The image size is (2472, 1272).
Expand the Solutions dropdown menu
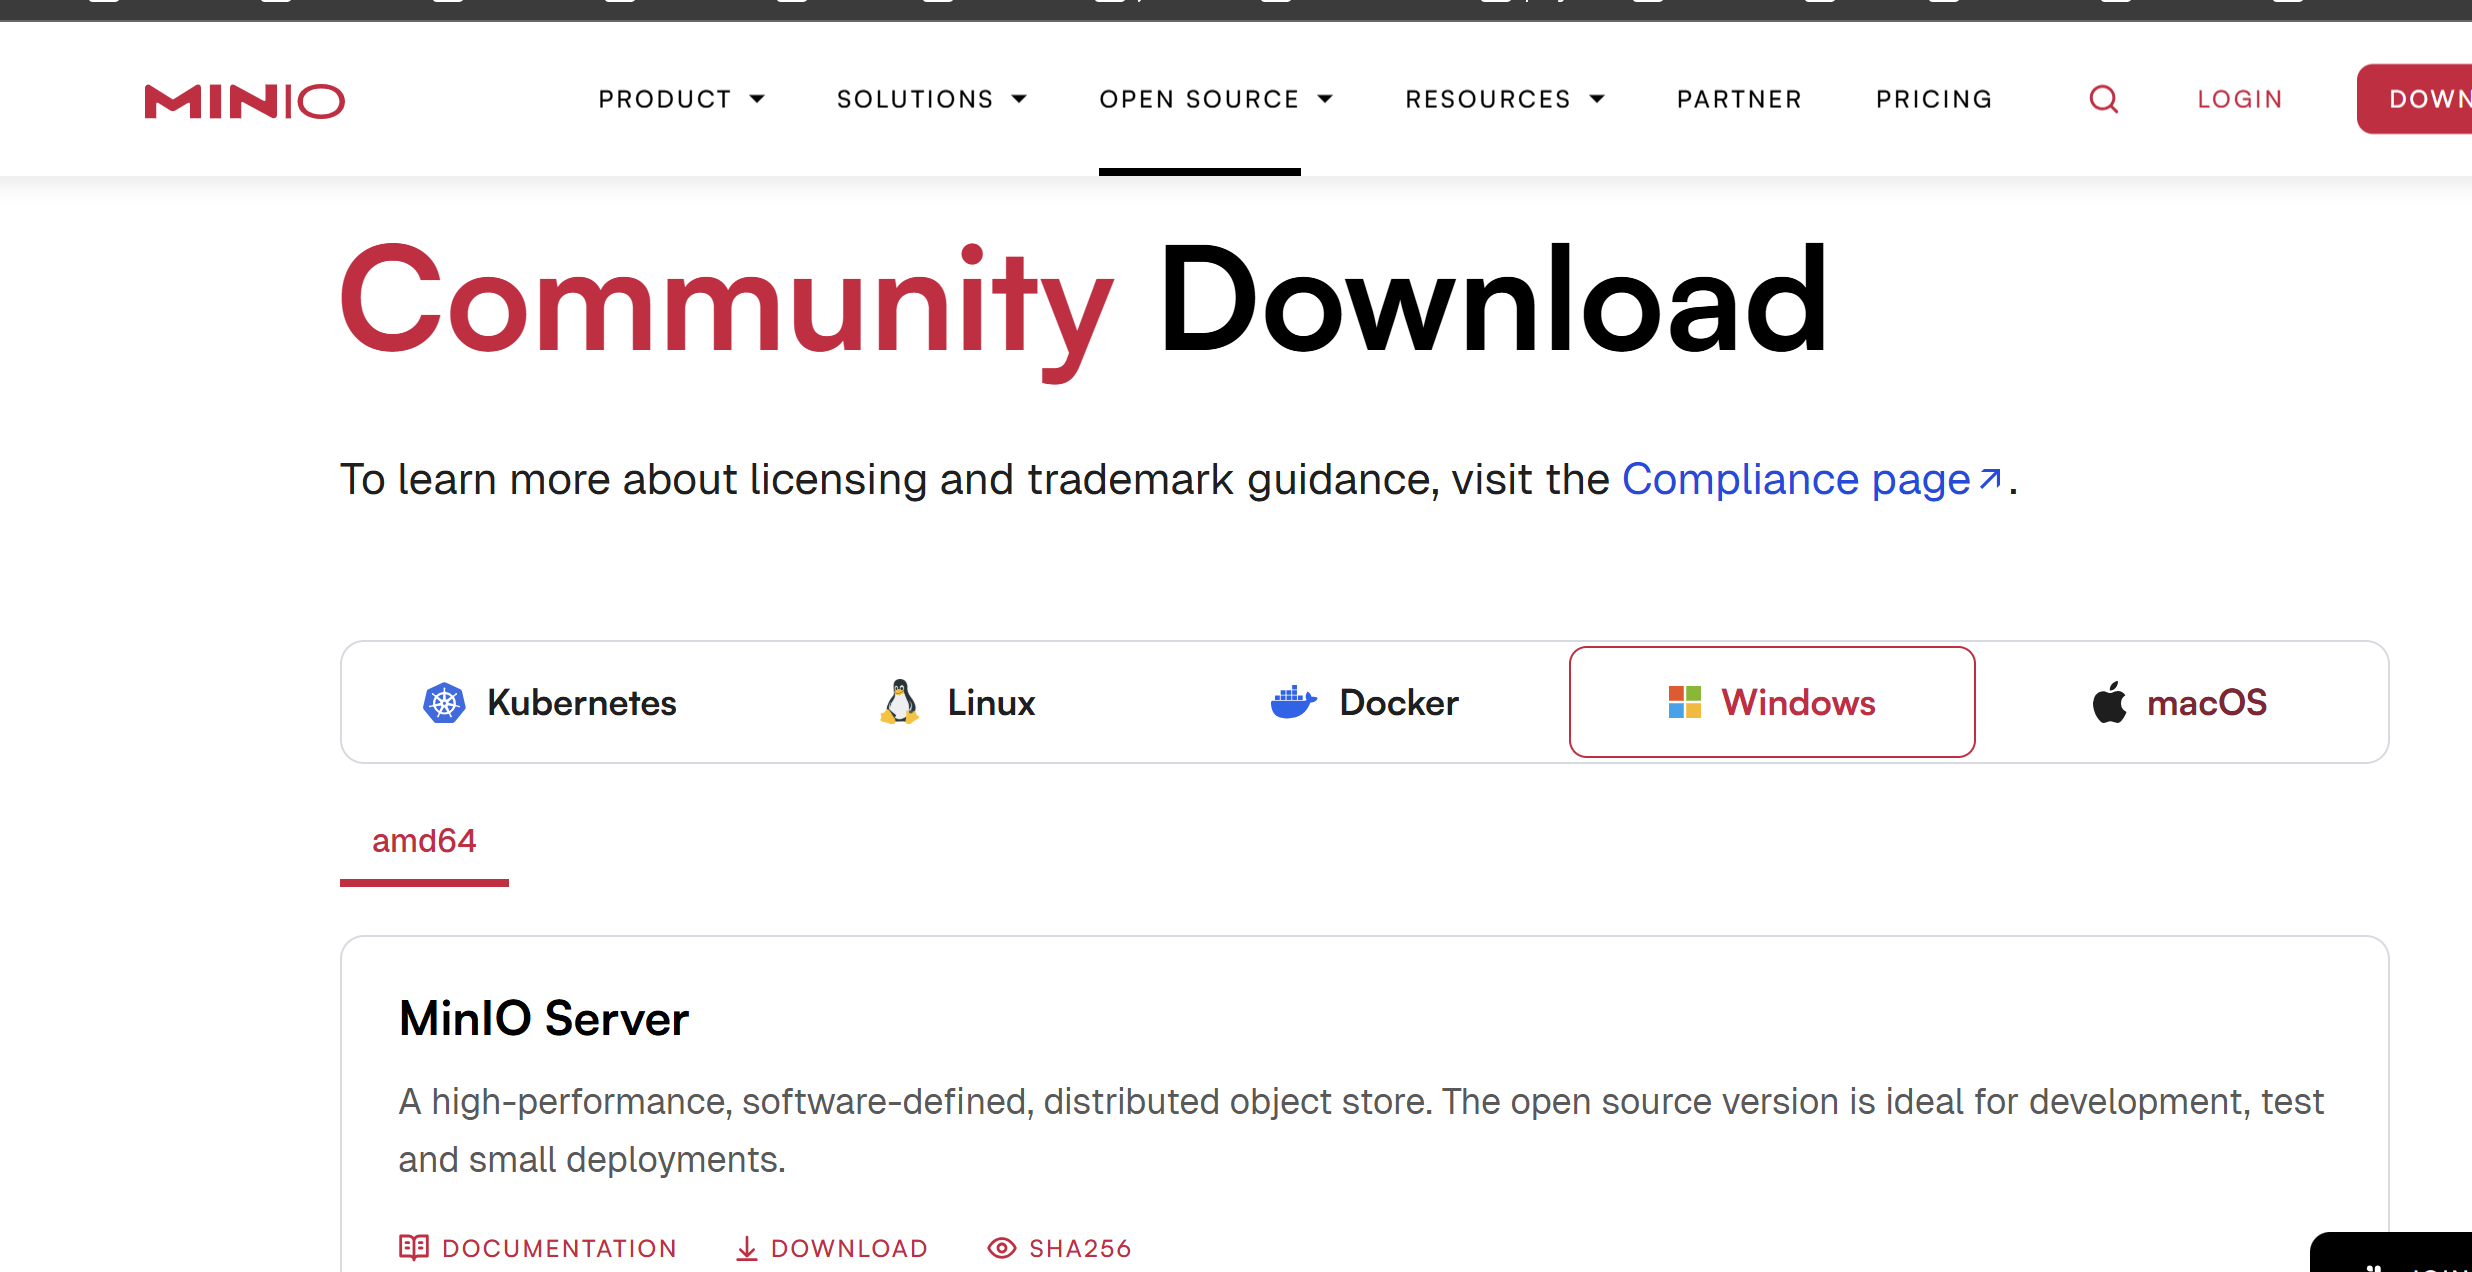[x=931, y=99]
